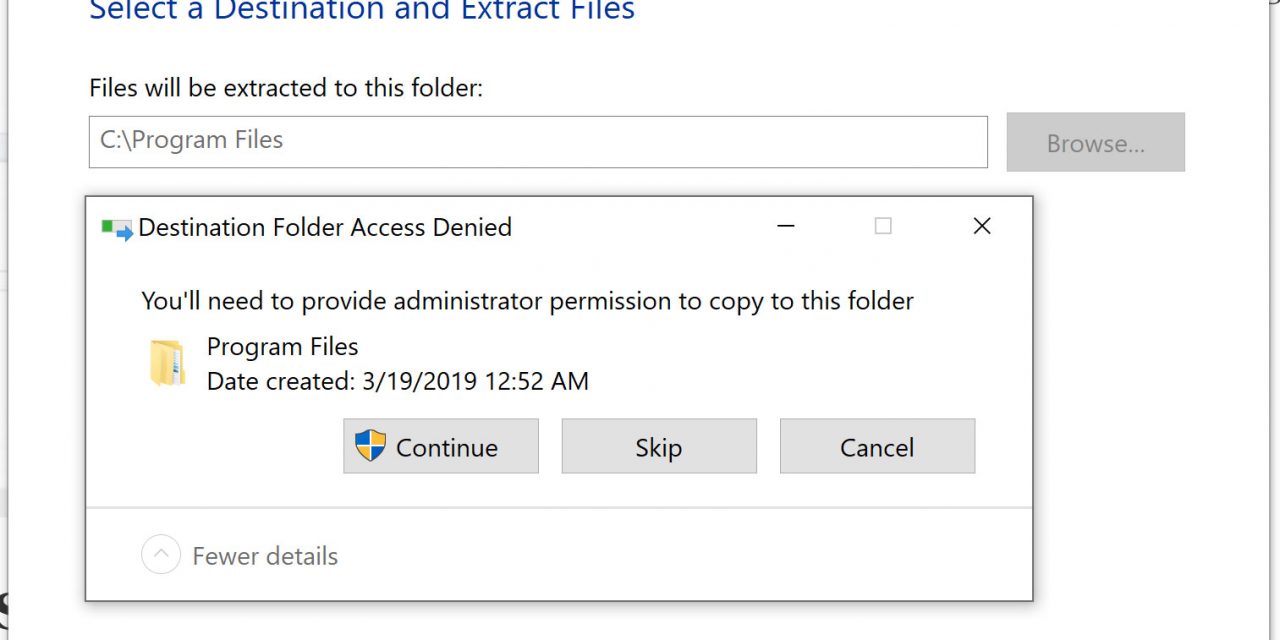Minimize the Access Denied dialog

click(786, 227)
